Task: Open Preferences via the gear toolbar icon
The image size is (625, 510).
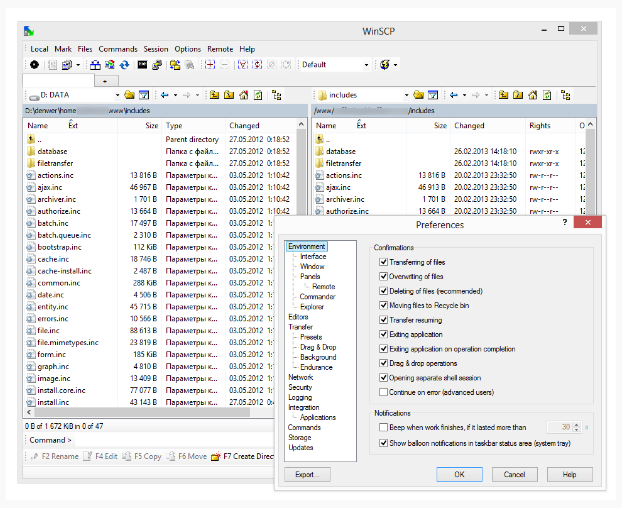Action: [x=34, y=65]
